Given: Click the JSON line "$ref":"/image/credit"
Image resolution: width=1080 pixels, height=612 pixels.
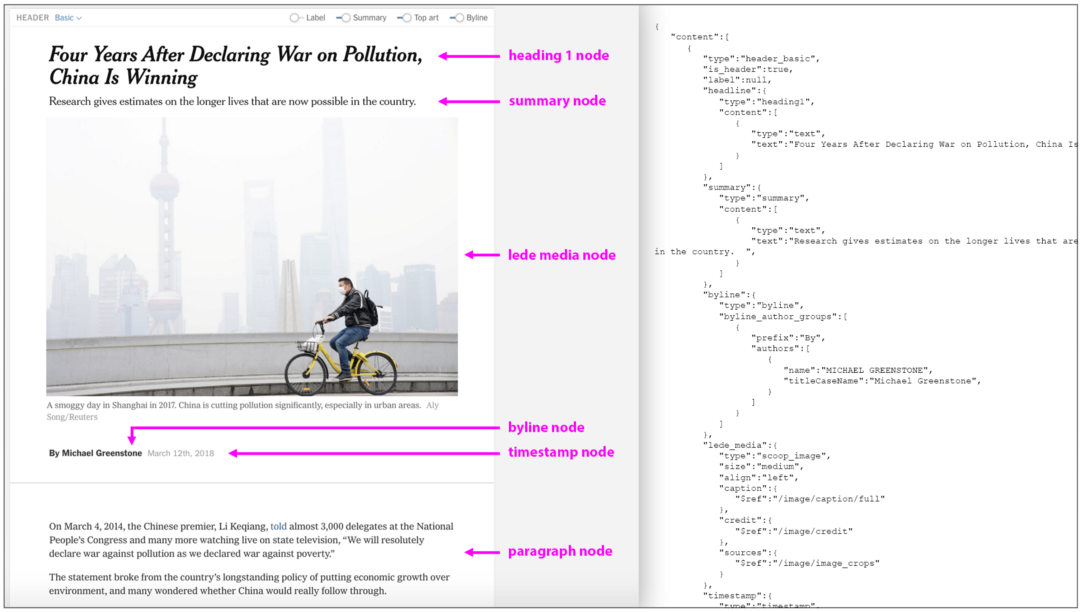Looking at the screenshot, I should [793, 531].
